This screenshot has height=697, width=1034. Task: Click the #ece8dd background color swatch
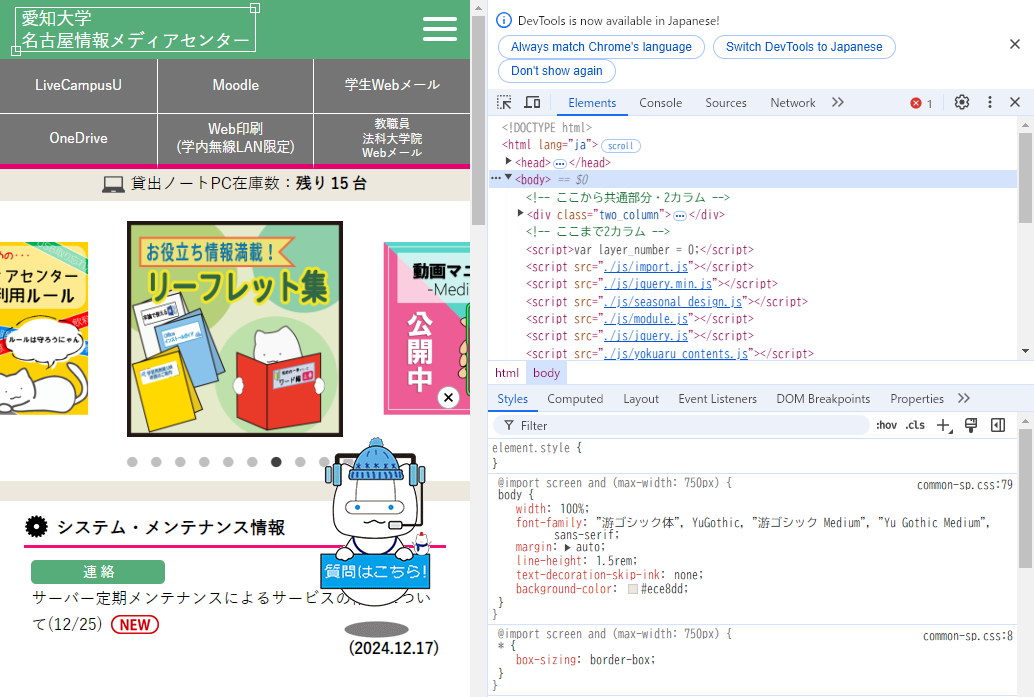(x=633, y=590)
